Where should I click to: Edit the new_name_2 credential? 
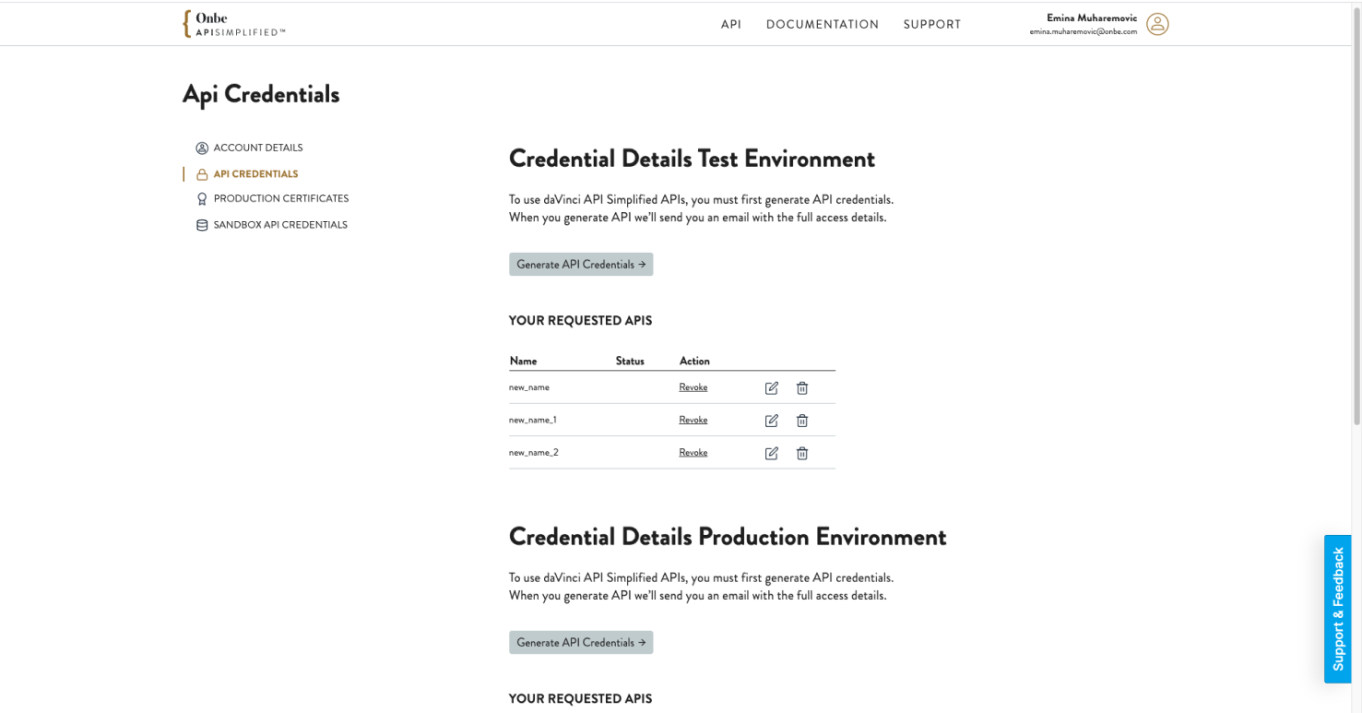(771, 453)
